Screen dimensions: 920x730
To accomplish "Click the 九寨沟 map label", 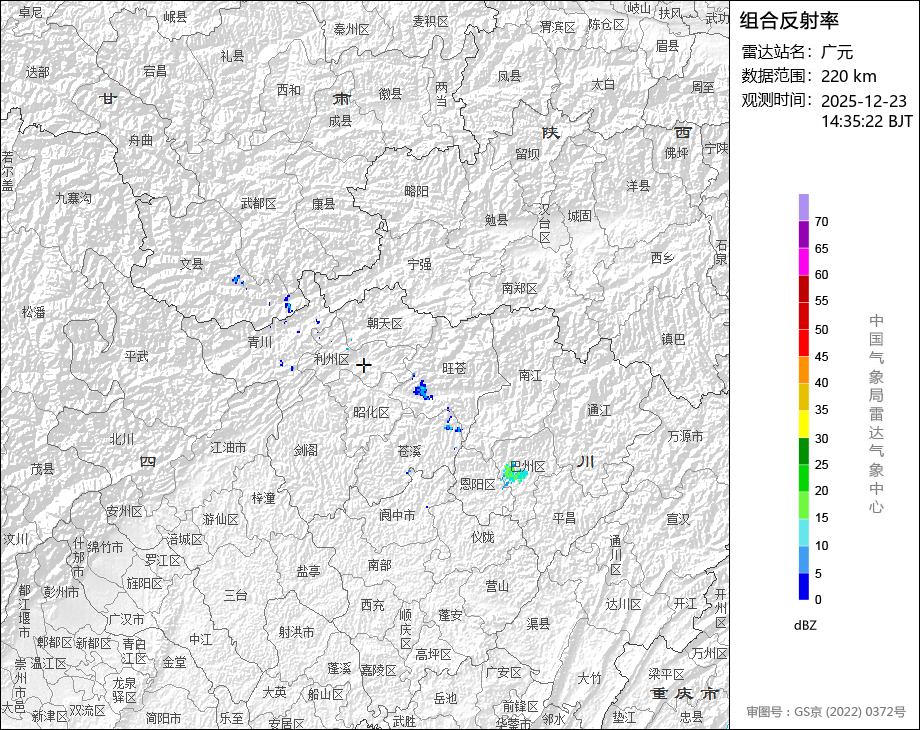I will pyautogui.click(x=74, y=198).
